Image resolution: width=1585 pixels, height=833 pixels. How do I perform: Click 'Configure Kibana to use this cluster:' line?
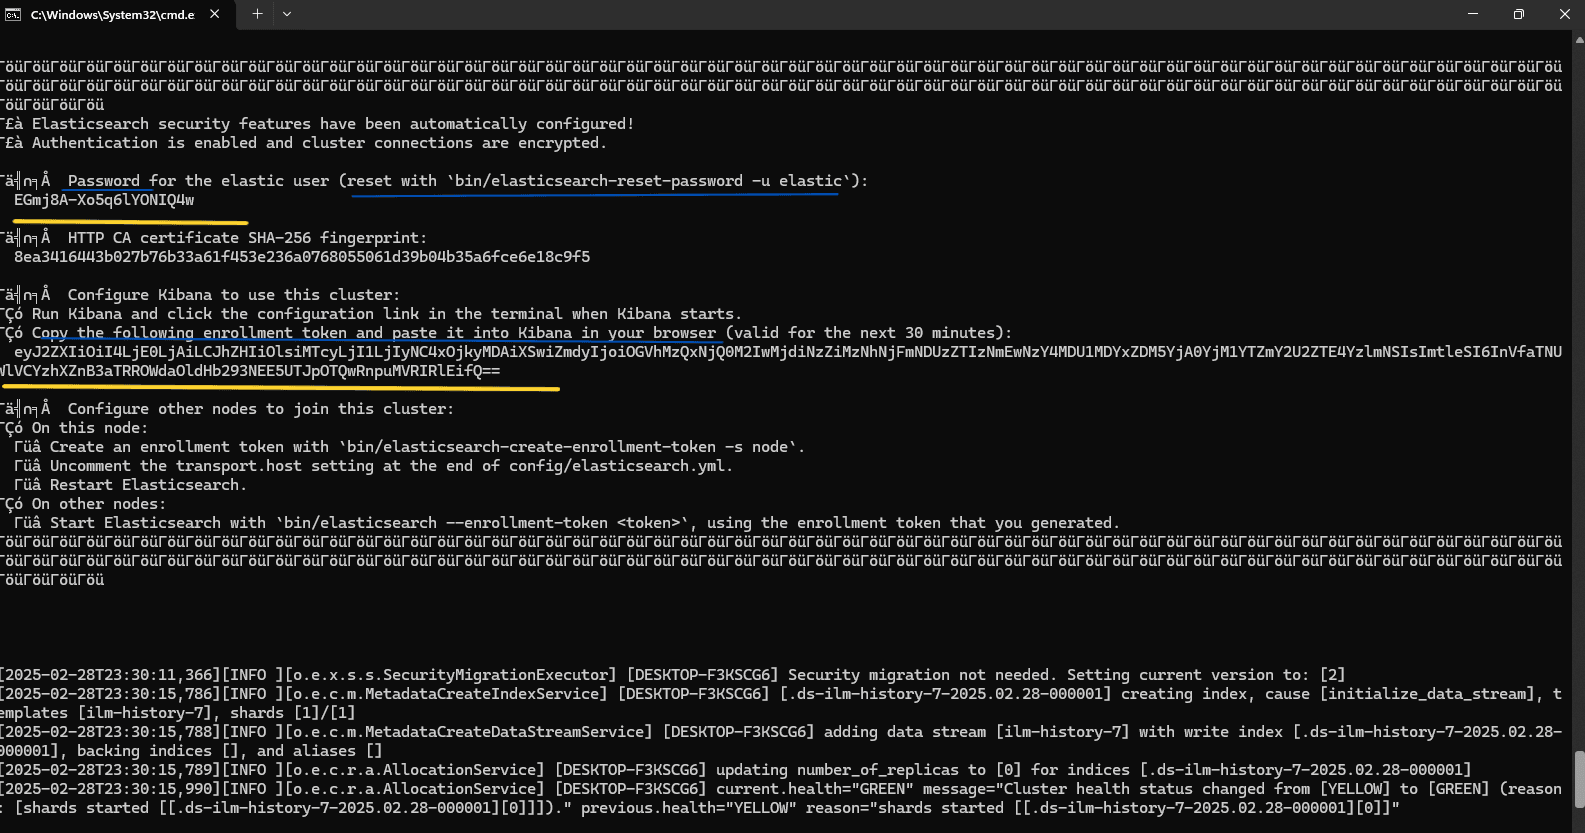click(x=233, y=295)
